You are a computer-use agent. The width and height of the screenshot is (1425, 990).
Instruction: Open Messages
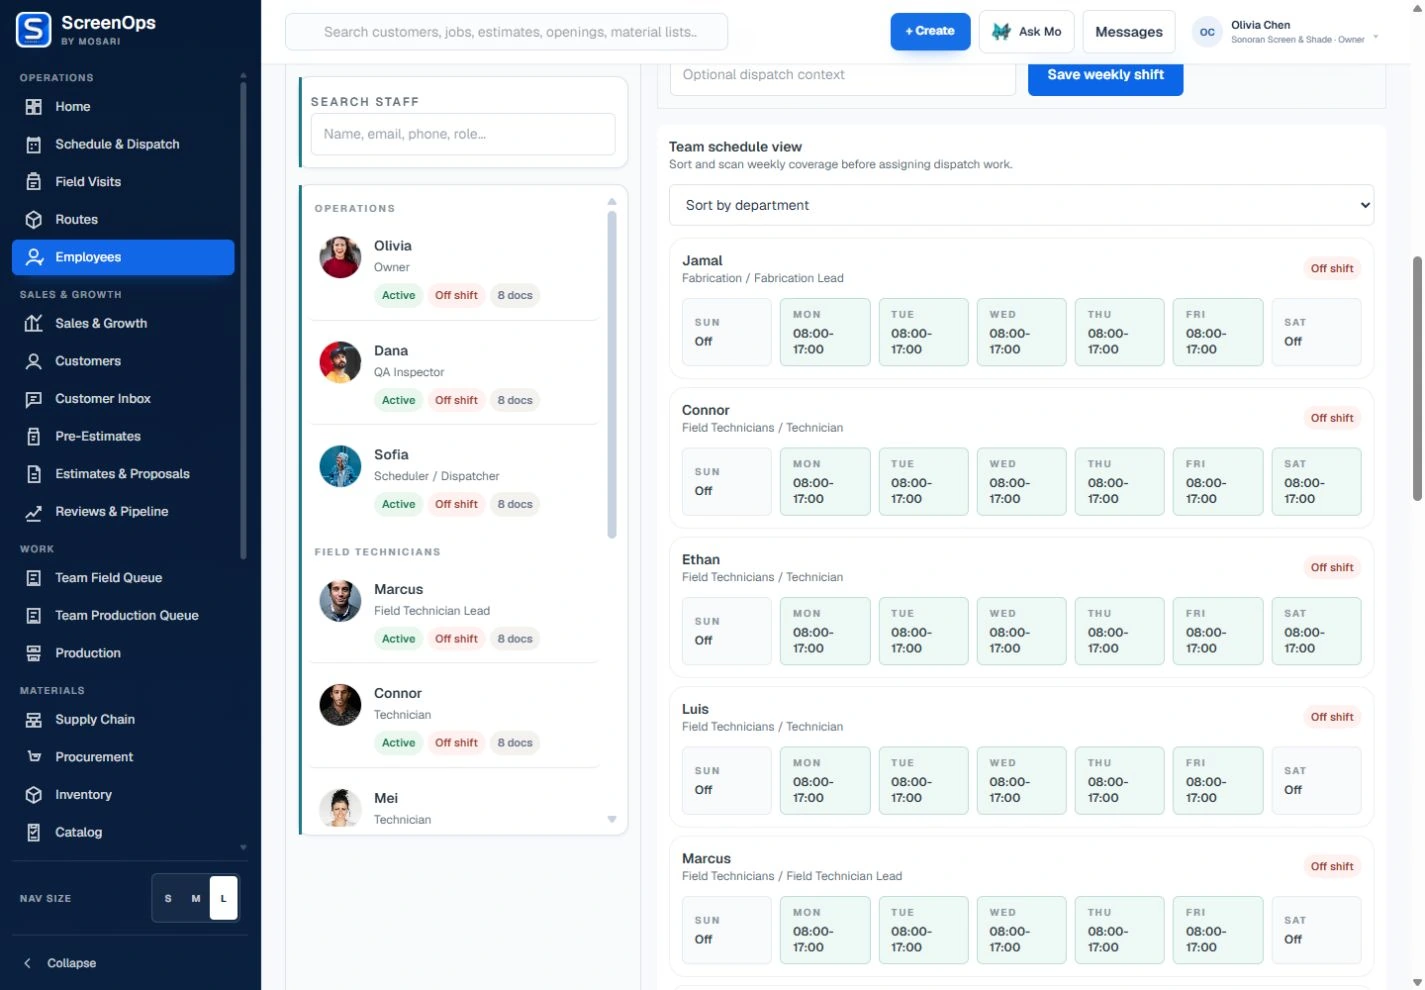coord(1129,32)
